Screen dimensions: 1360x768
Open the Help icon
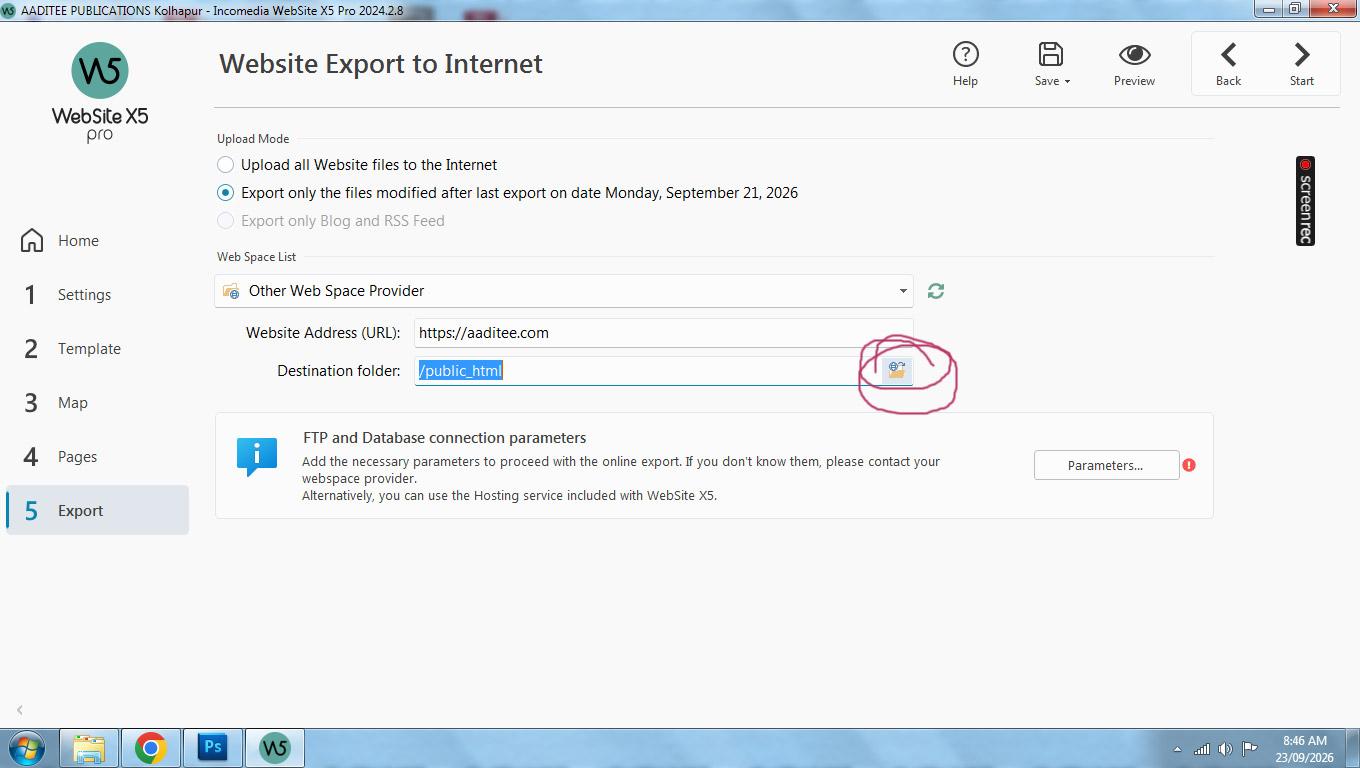(965, 54)
